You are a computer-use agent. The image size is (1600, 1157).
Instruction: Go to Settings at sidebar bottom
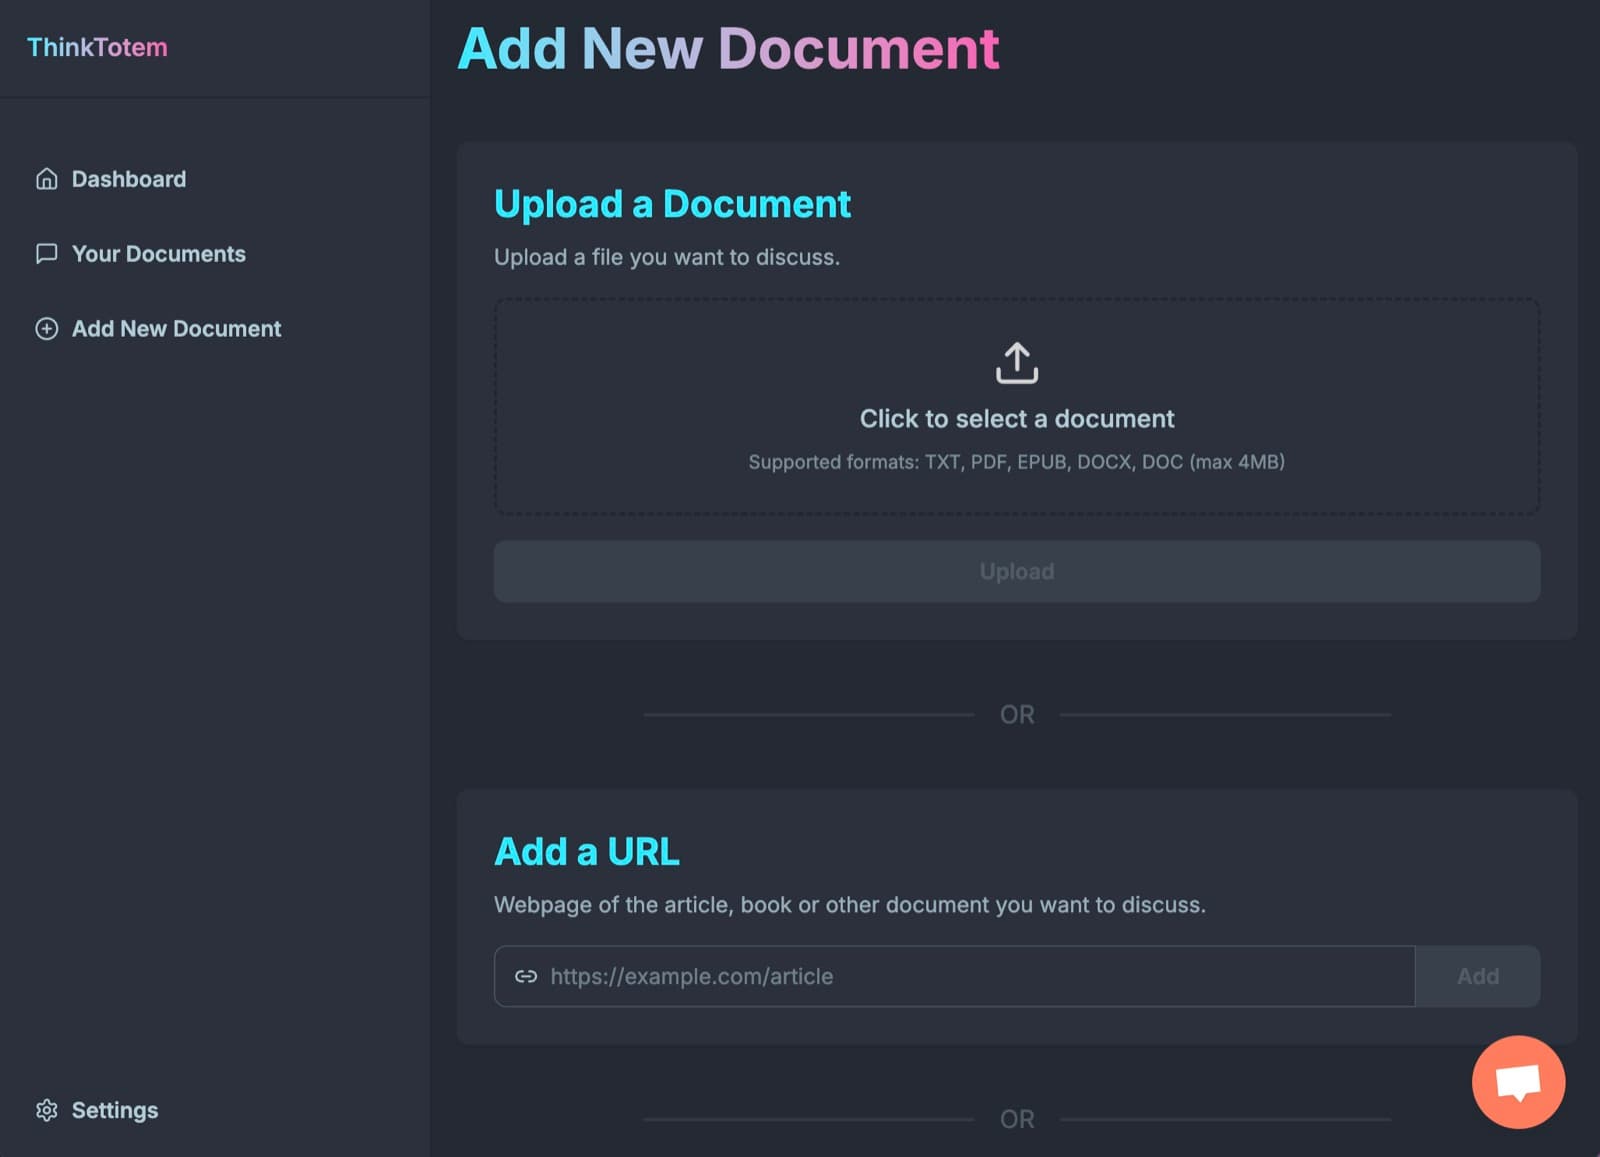tap(114, 1110)
